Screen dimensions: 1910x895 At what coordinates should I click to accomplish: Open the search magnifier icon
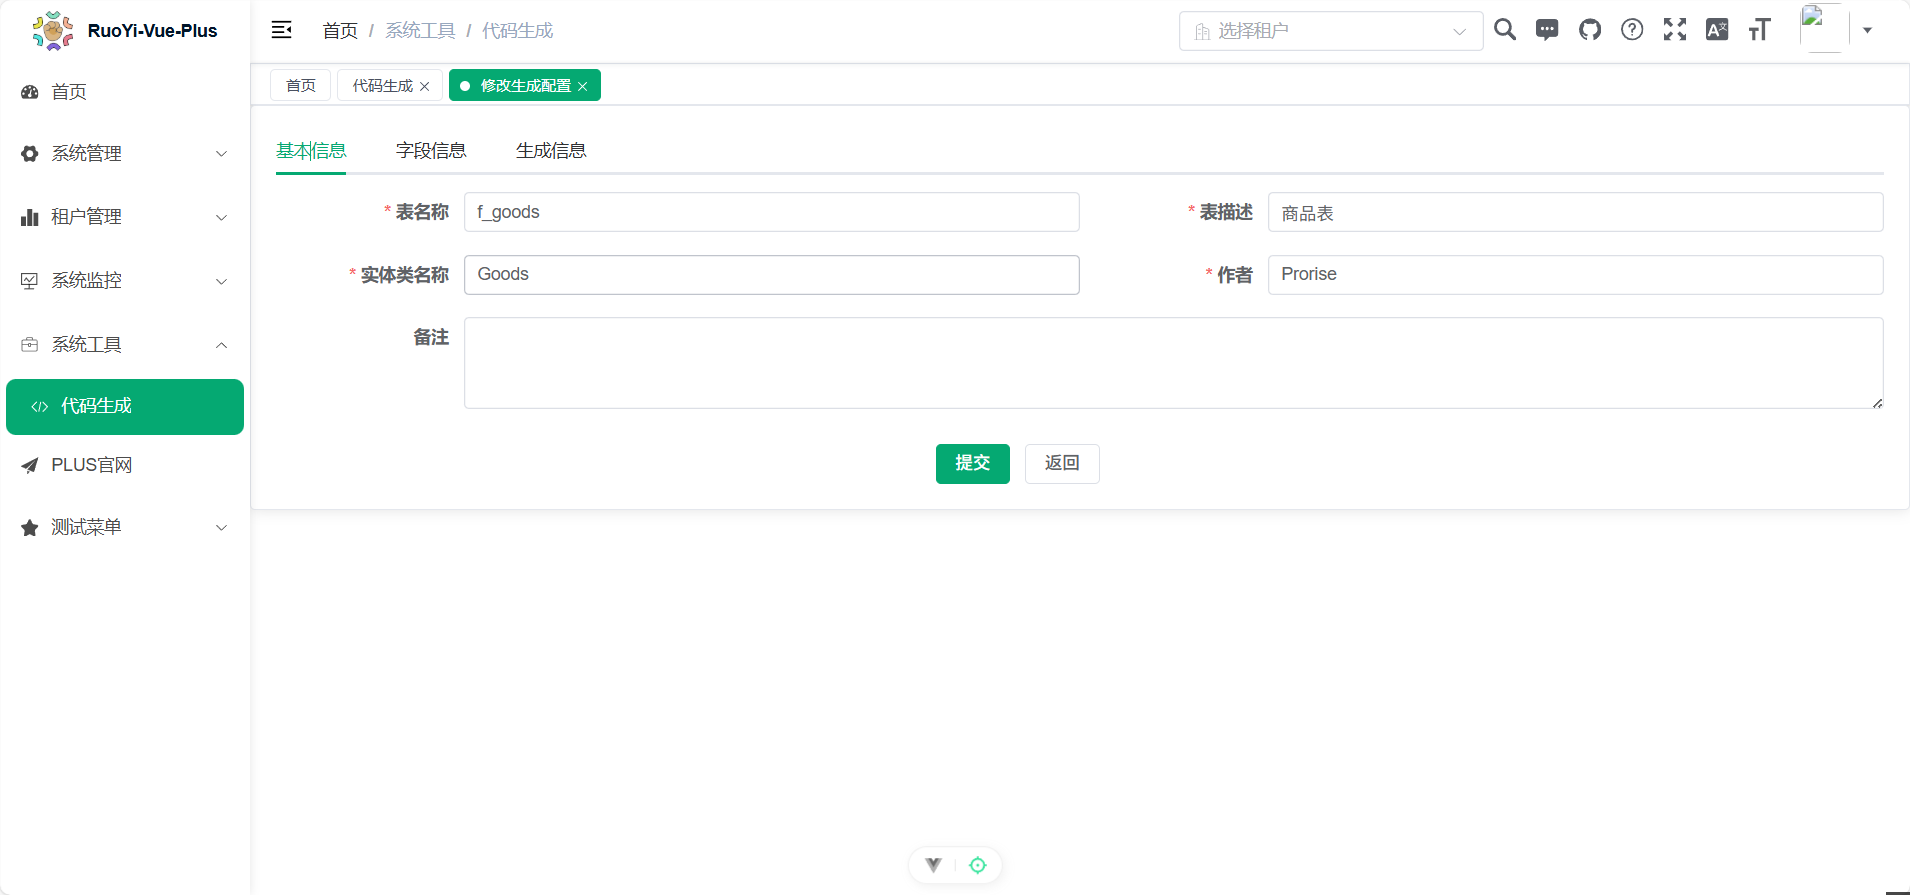pyautogui.click(x=1504, y=30)
